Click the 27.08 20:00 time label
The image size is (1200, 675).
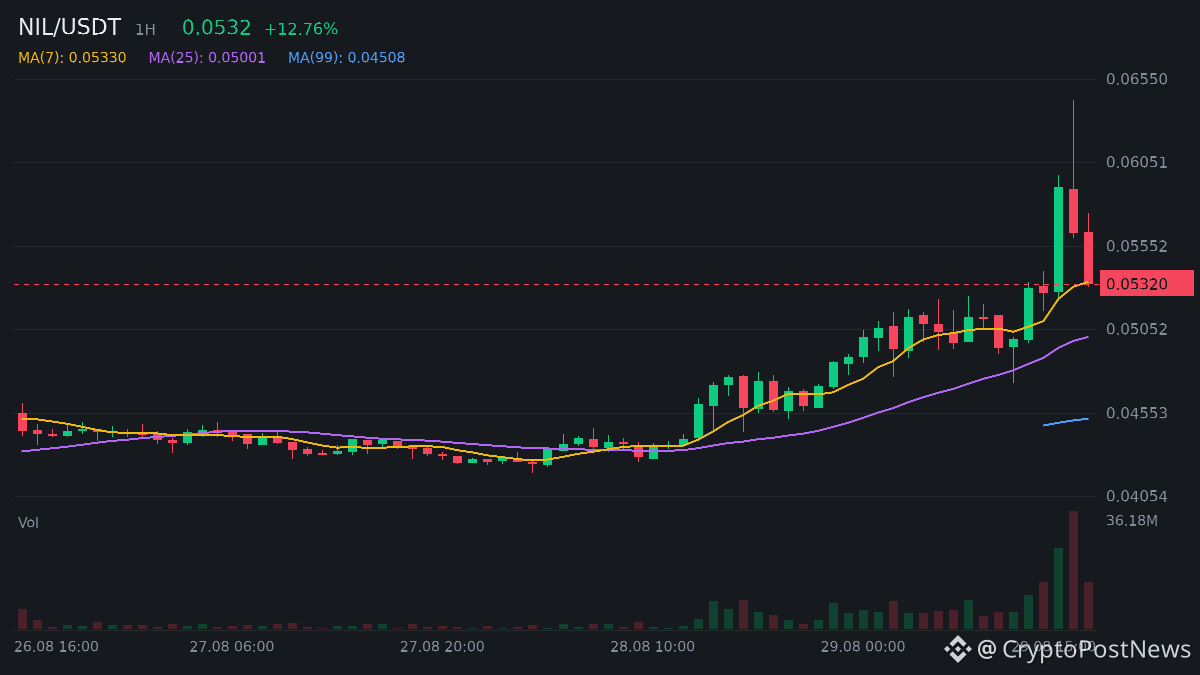442,647
